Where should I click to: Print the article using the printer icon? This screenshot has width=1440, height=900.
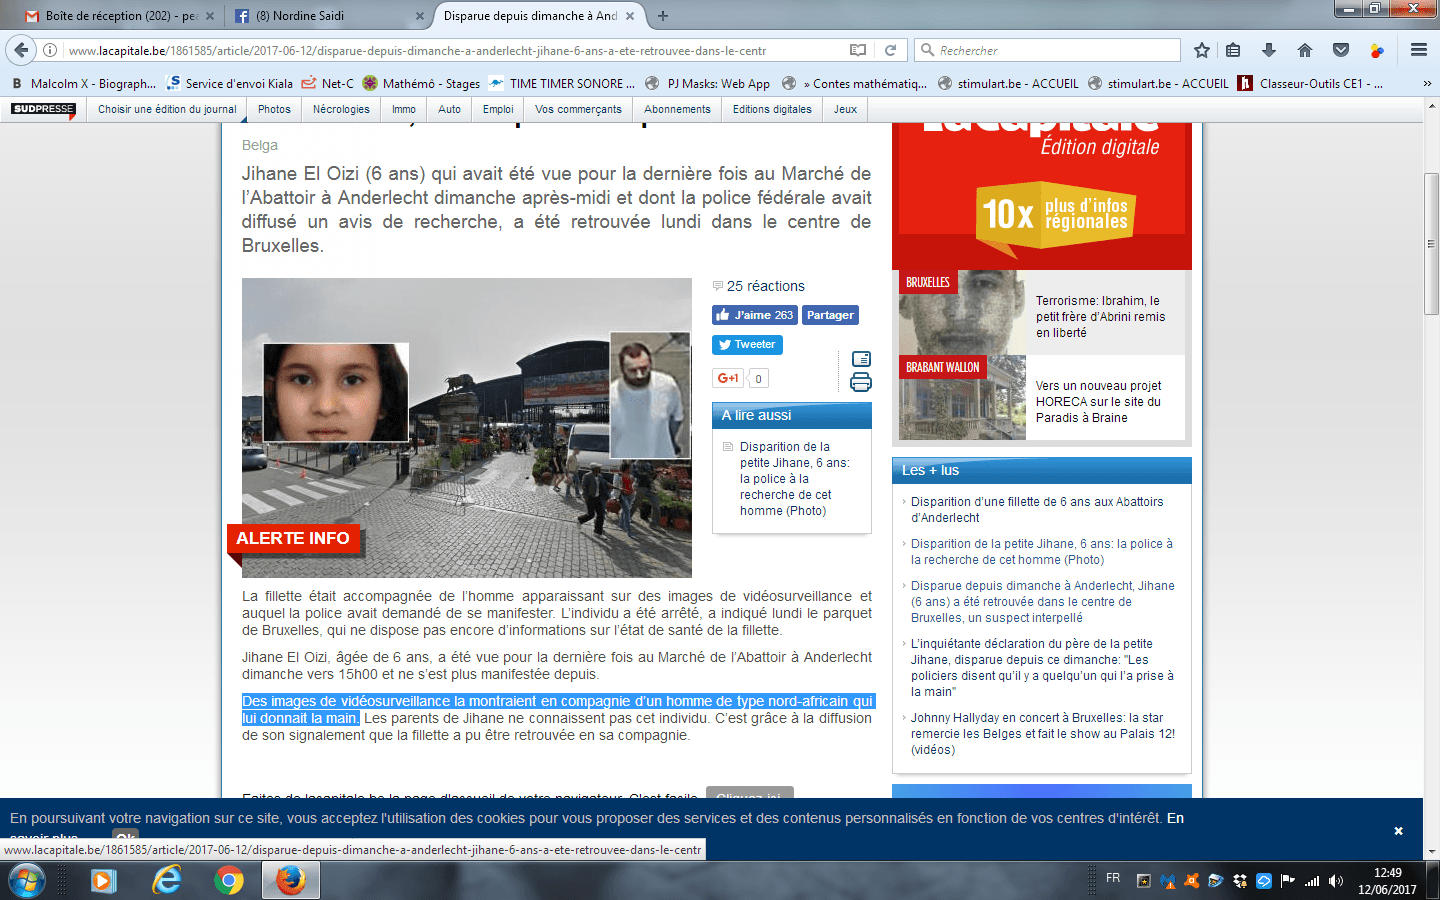tap(860, 382)
